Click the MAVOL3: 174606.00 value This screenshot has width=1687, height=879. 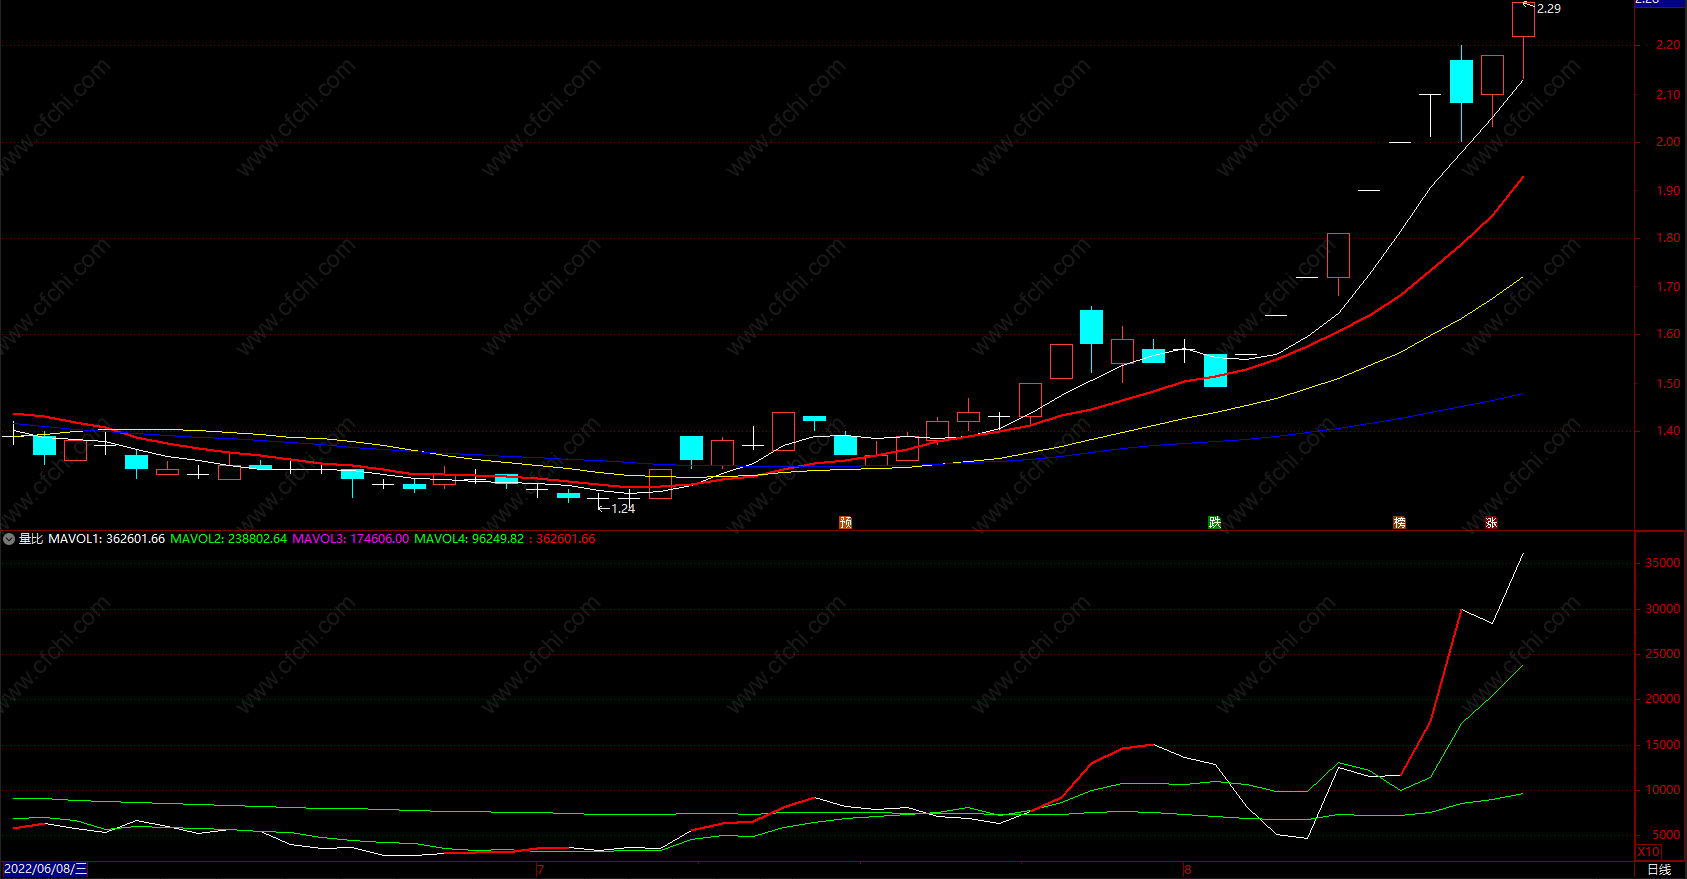351,539
